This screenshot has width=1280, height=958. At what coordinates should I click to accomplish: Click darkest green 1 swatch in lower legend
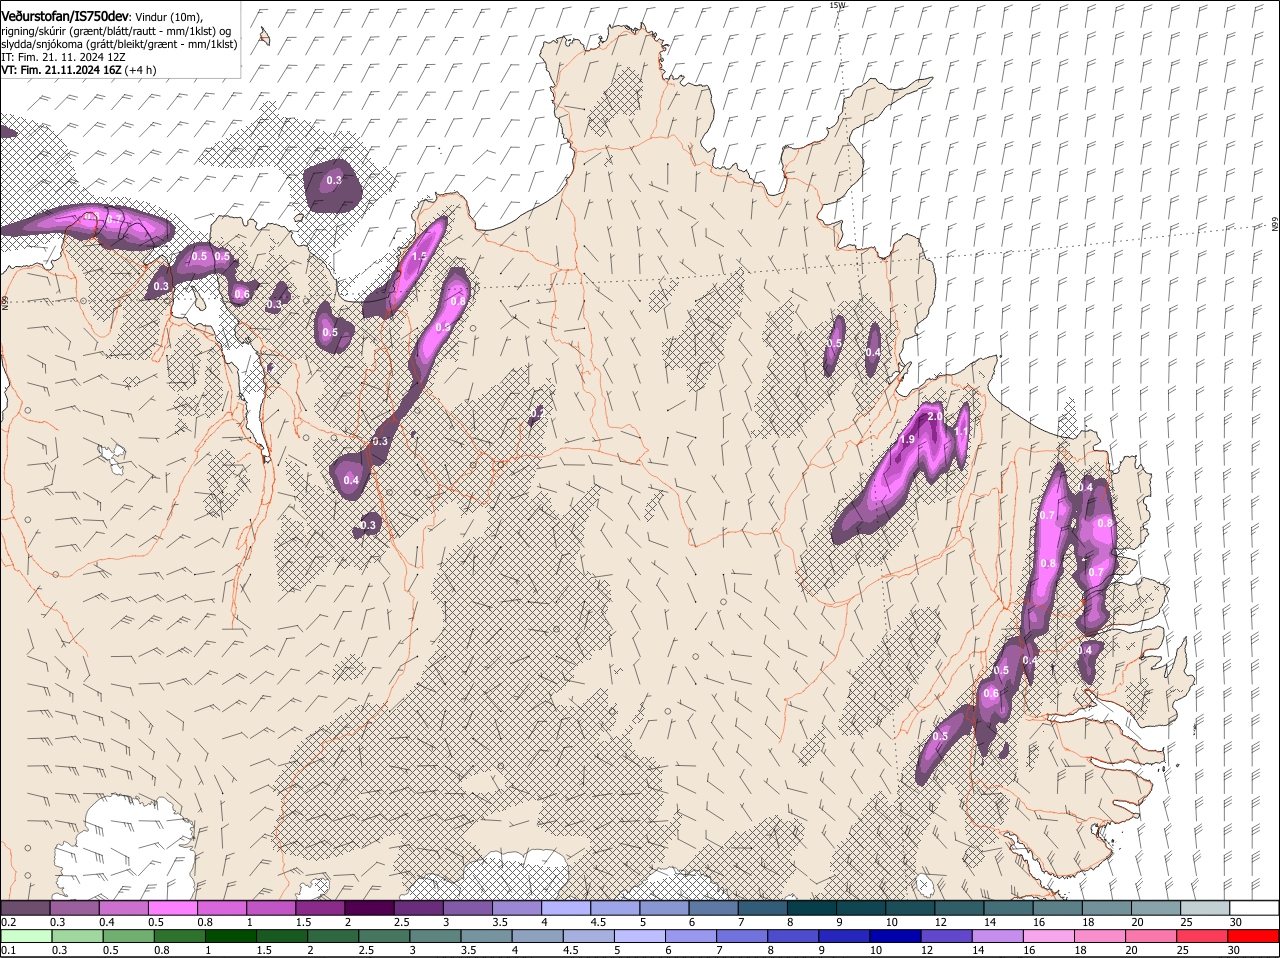(231, 936)
